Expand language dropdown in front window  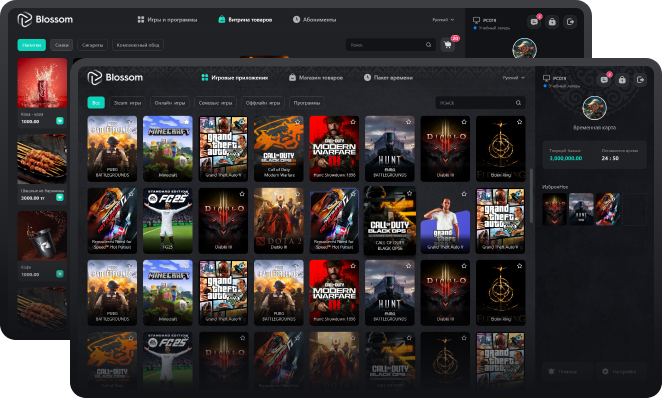click(x=514, y=78)
